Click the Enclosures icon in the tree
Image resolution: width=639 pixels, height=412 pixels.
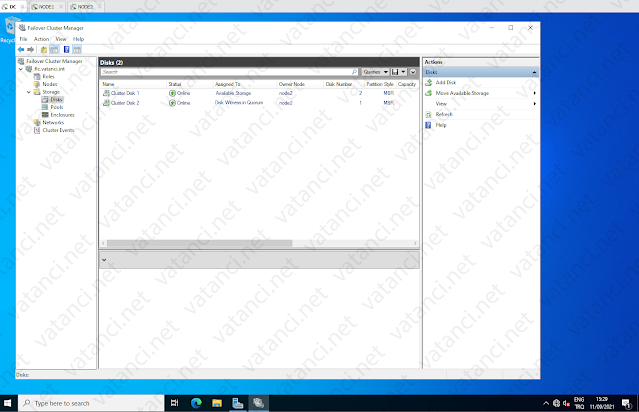pyautogui.click(x=45, y=115)
